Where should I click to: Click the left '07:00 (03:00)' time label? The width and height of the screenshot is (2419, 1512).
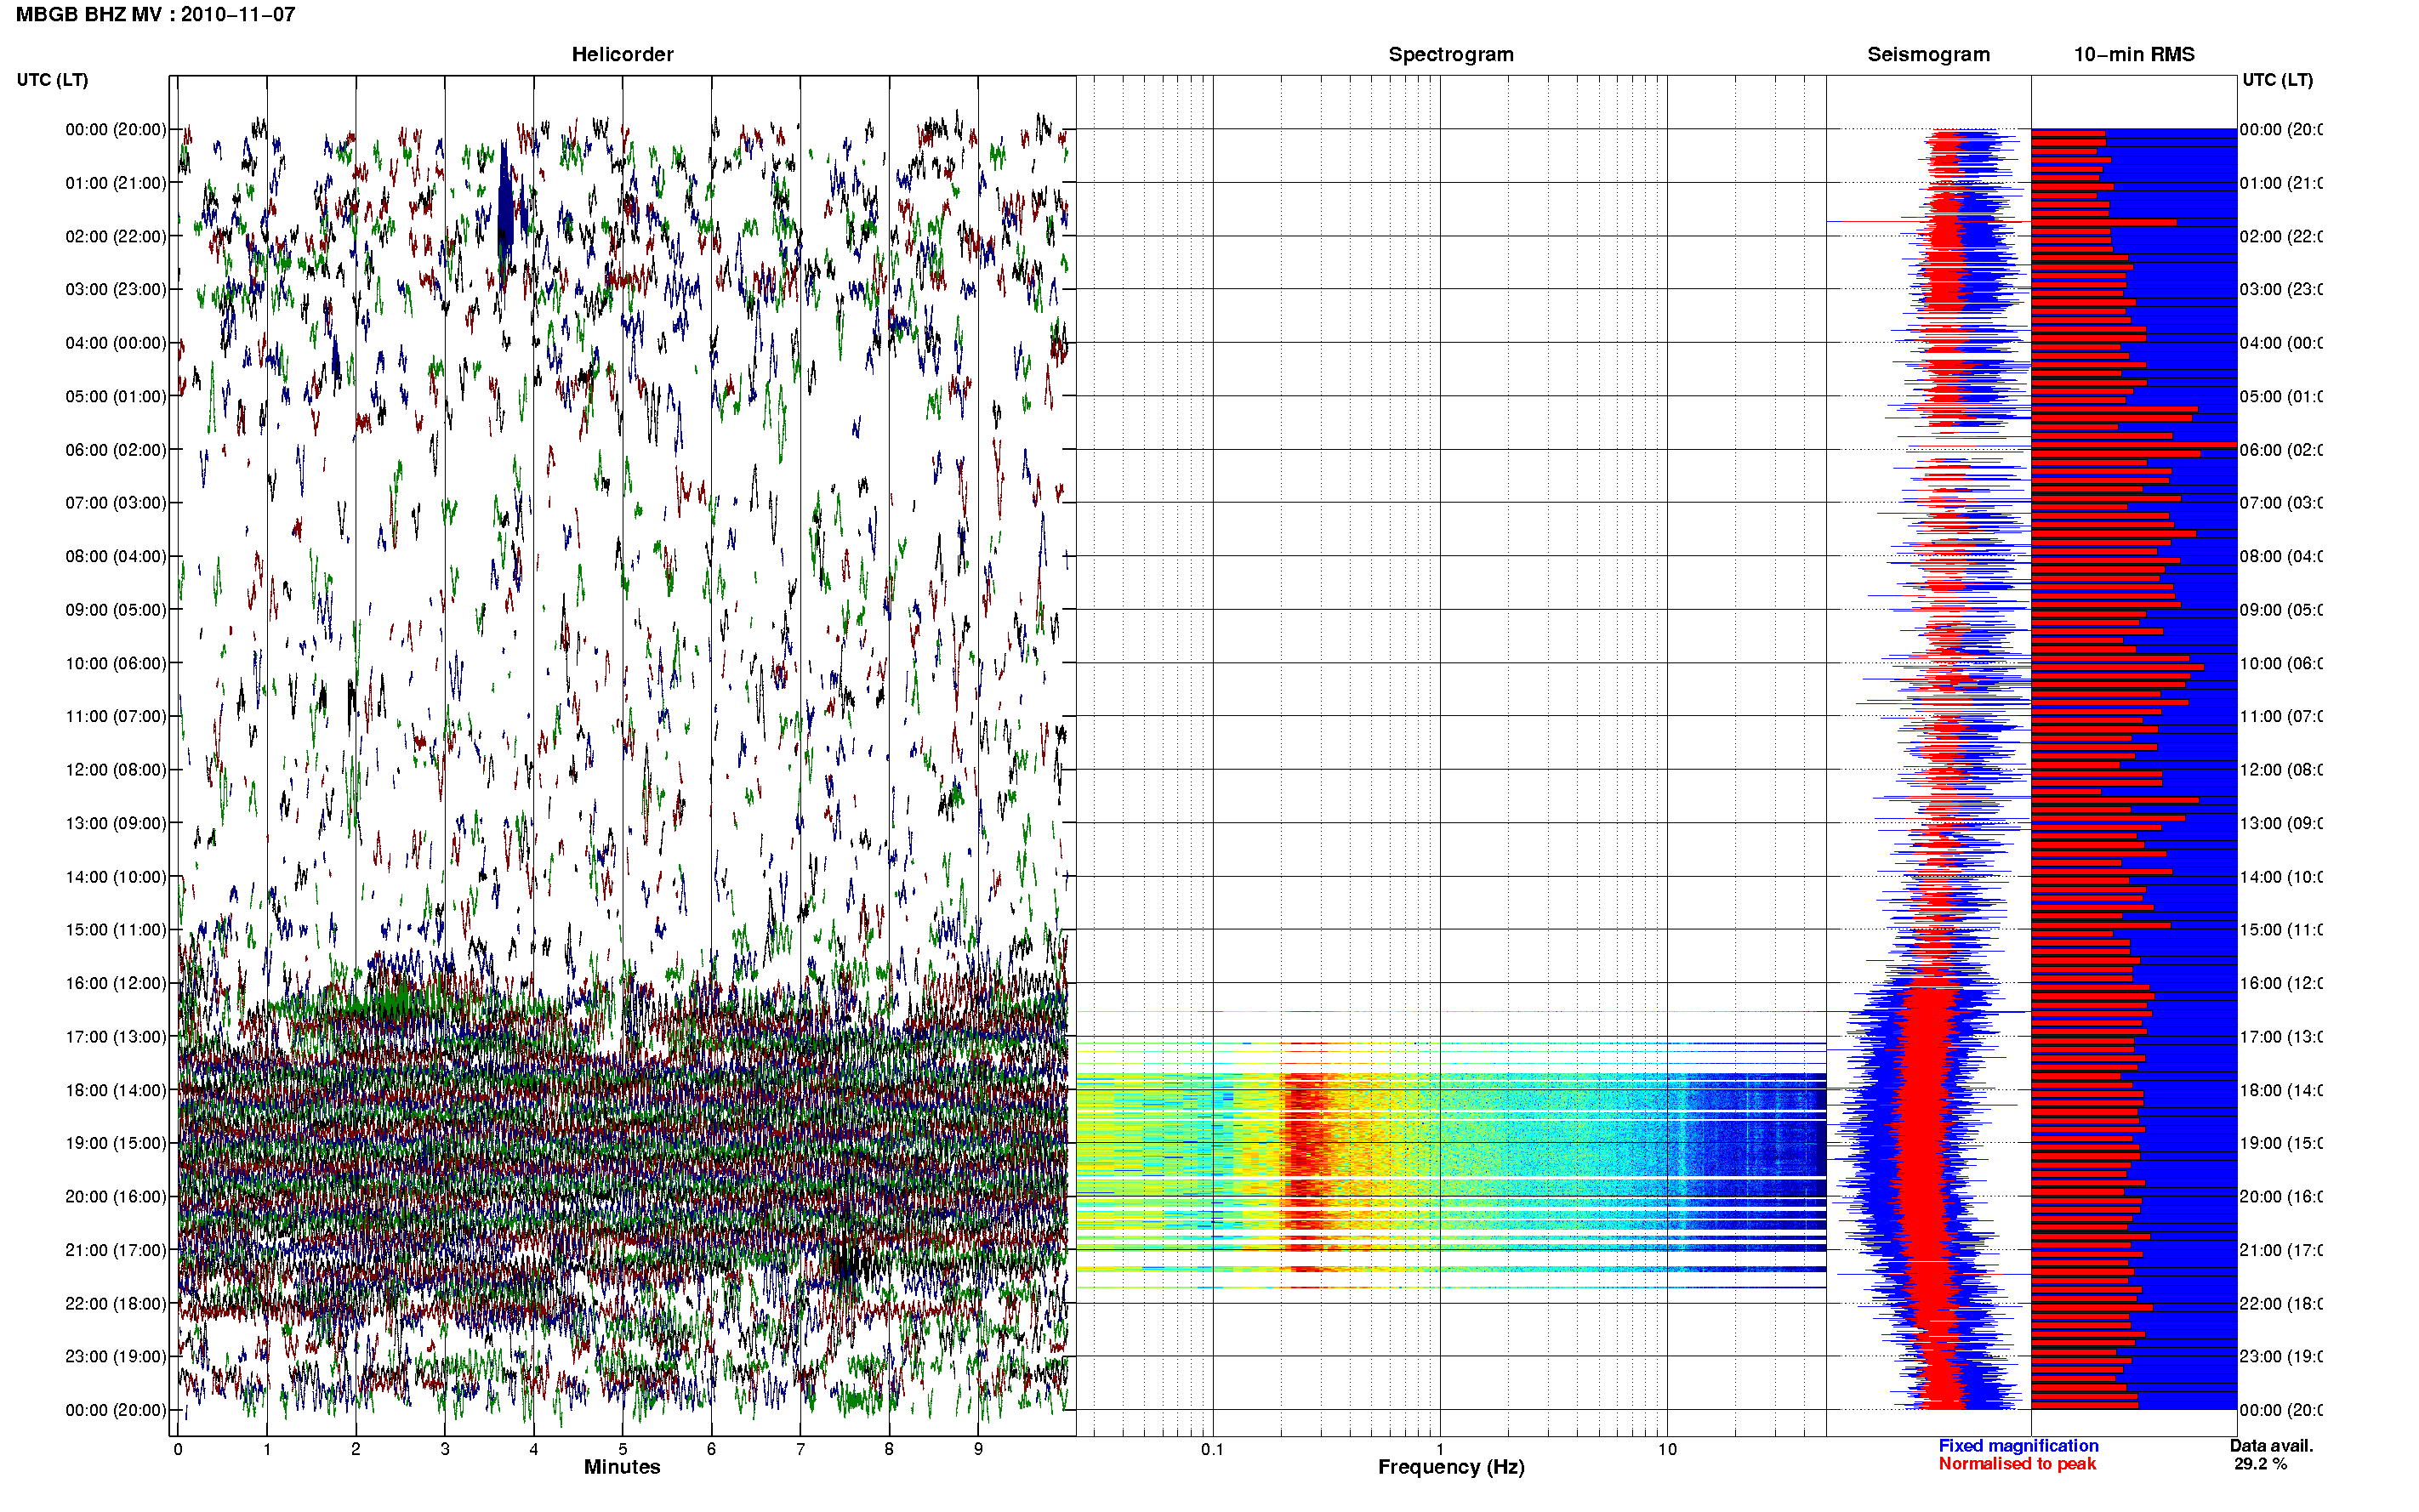(116, 502)
